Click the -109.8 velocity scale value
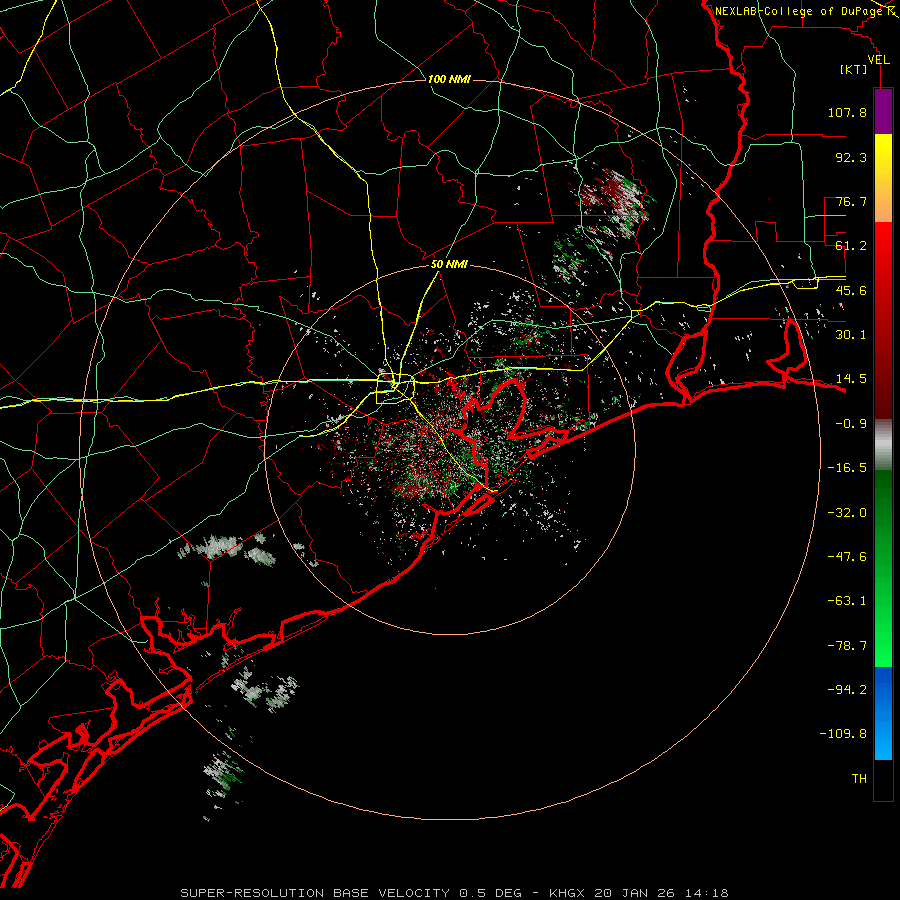 [x=843, y=734]
